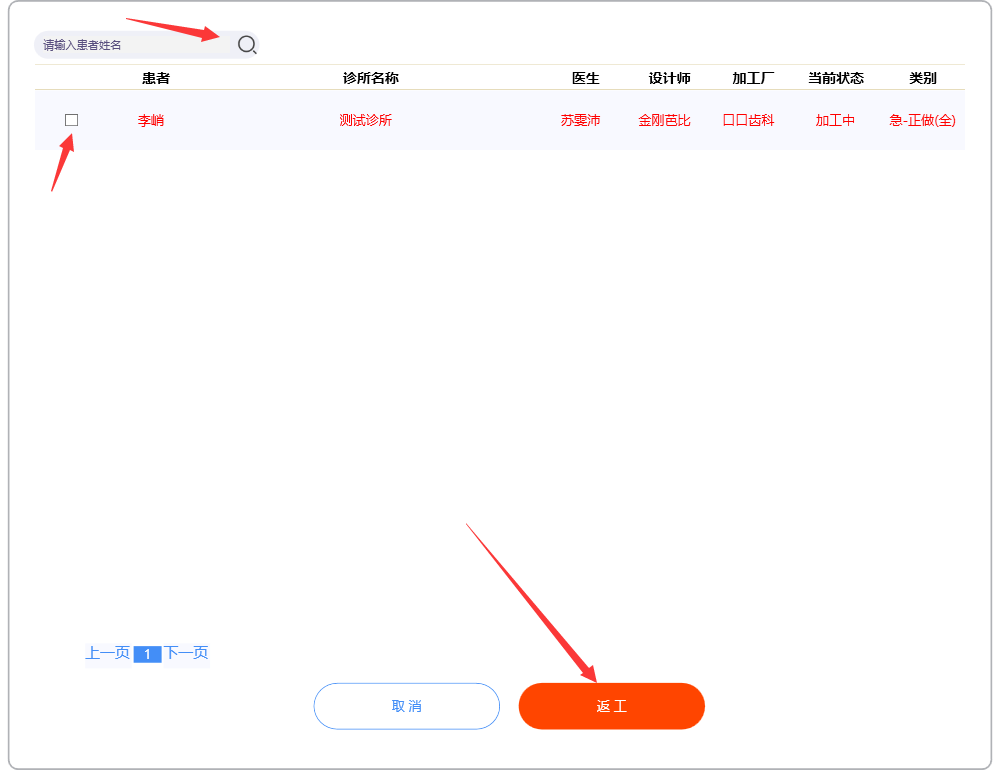The height and width of the screenshot is (770, 1000).
Task: Click doctor name 苏雯沛
Action: [580, 120]
